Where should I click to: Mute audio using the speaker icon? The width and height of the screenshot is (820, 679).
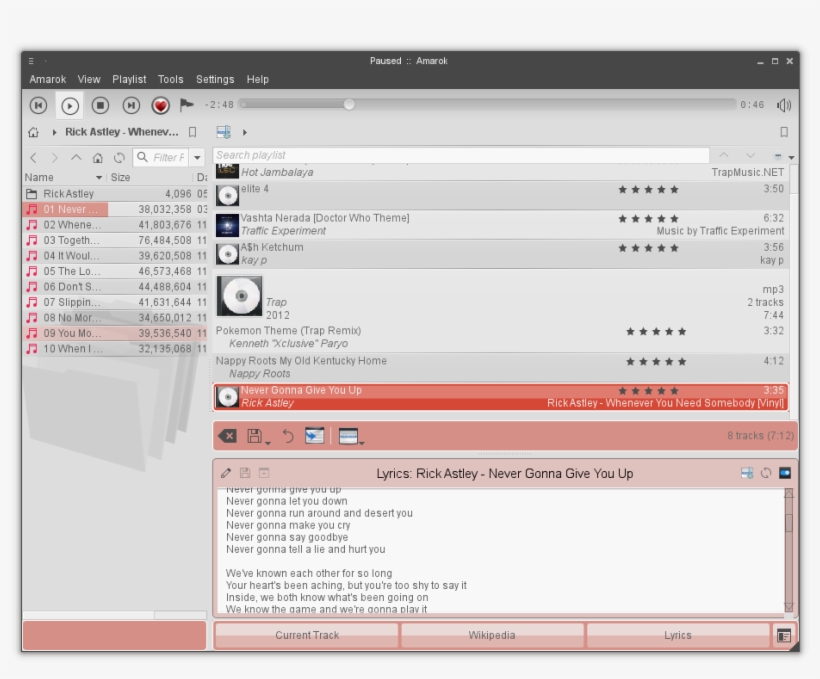coord(784,105)
